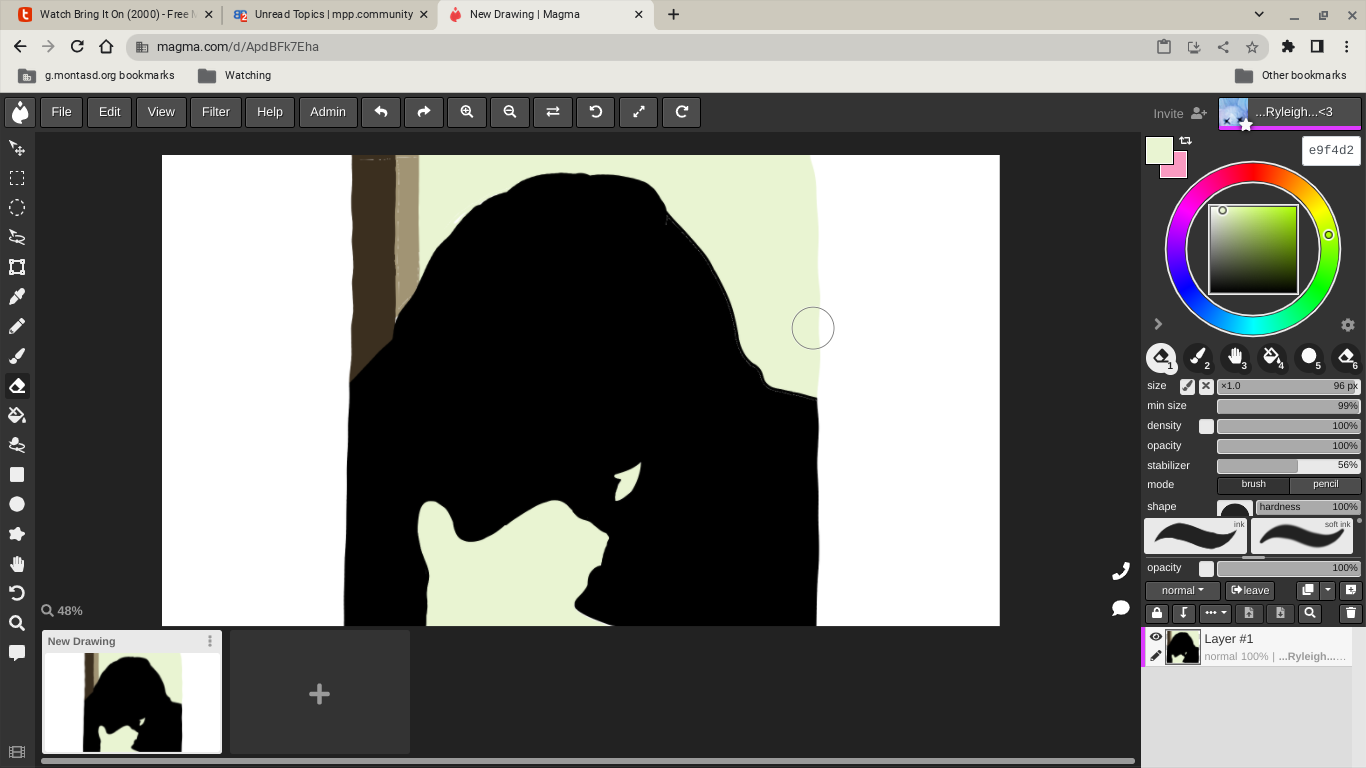Select the elliptical selection tool
The image size is (1366, 768).
17,208
